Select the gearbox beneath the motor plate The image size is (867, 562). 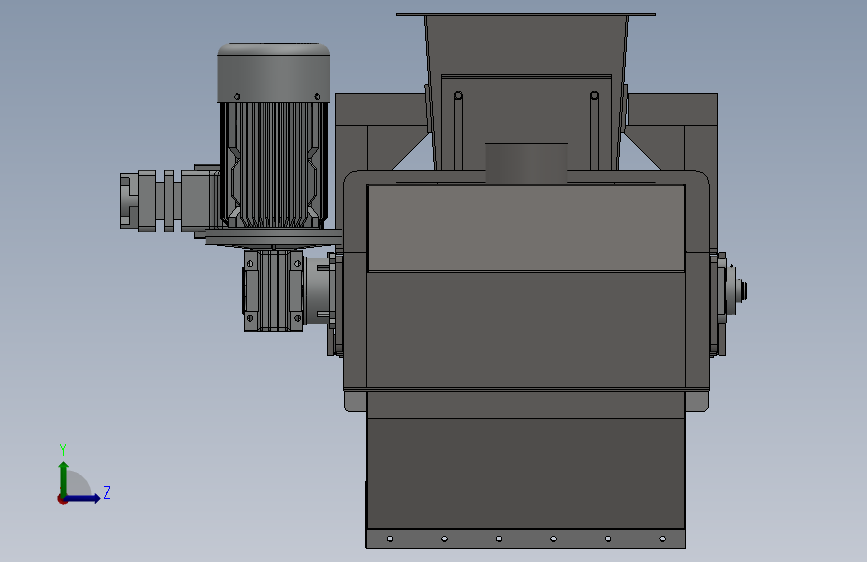273,291
